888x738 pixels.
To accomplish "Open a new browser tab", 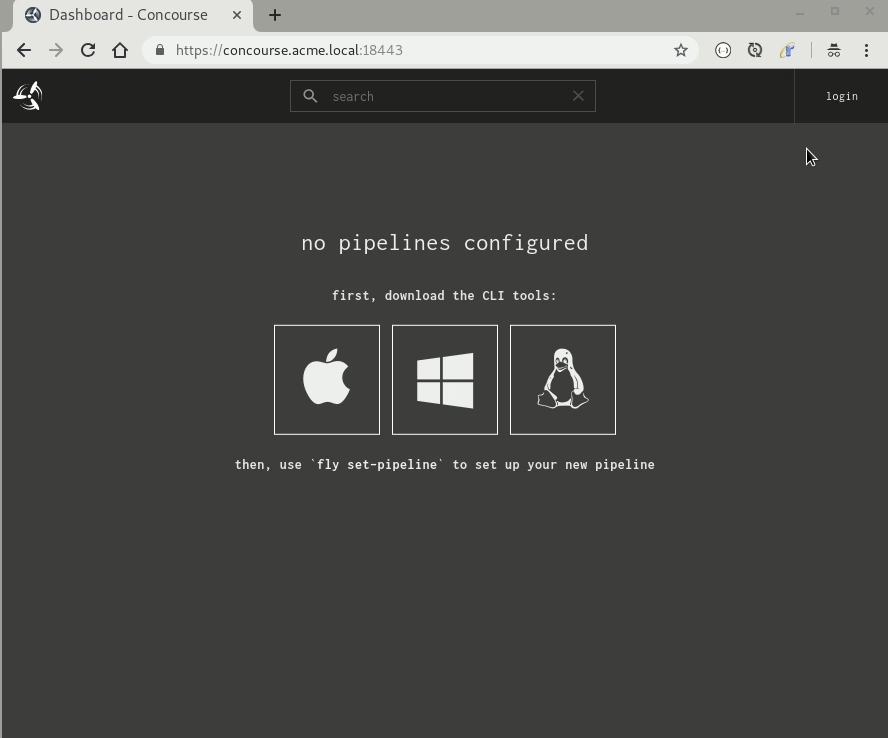I will [x=275, y=15].
